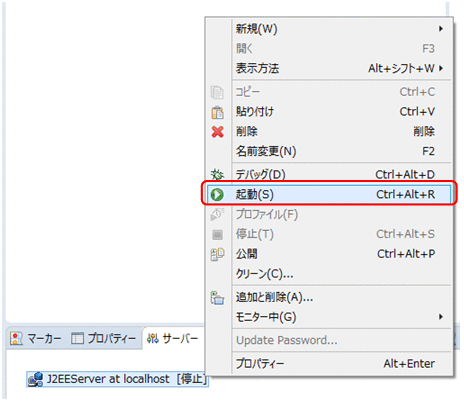Click the Update Password... menu entry
This screenshot has height=403, width=464.
click(329, 340)
